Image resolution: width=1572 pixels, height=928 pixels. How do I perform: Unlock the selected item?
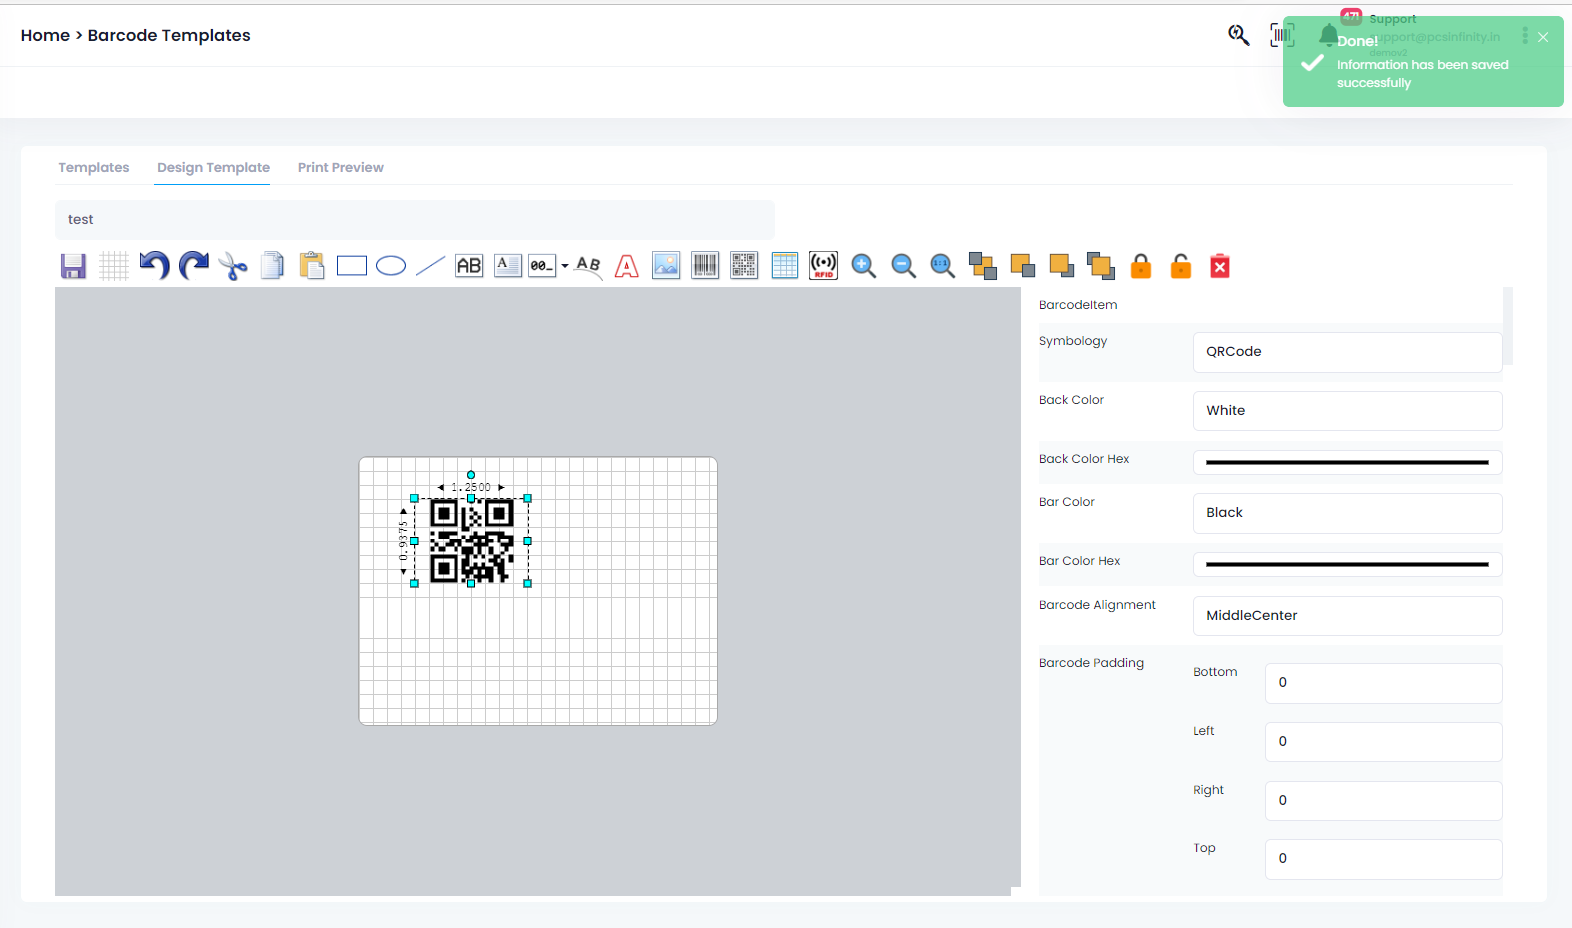1181,266
